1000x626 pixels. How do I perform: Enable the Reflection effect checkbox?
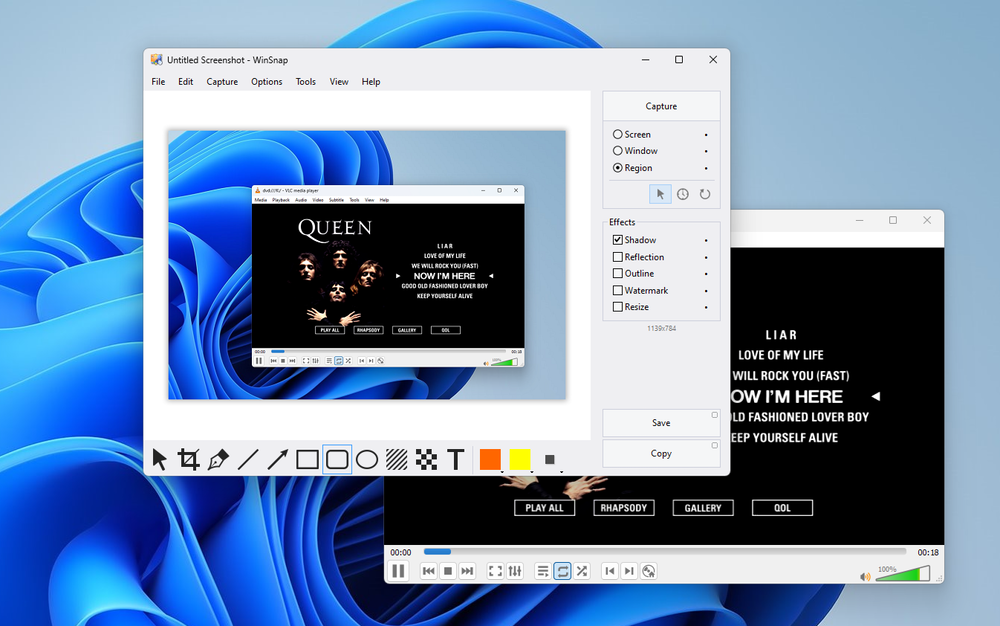tap(618, 257)
